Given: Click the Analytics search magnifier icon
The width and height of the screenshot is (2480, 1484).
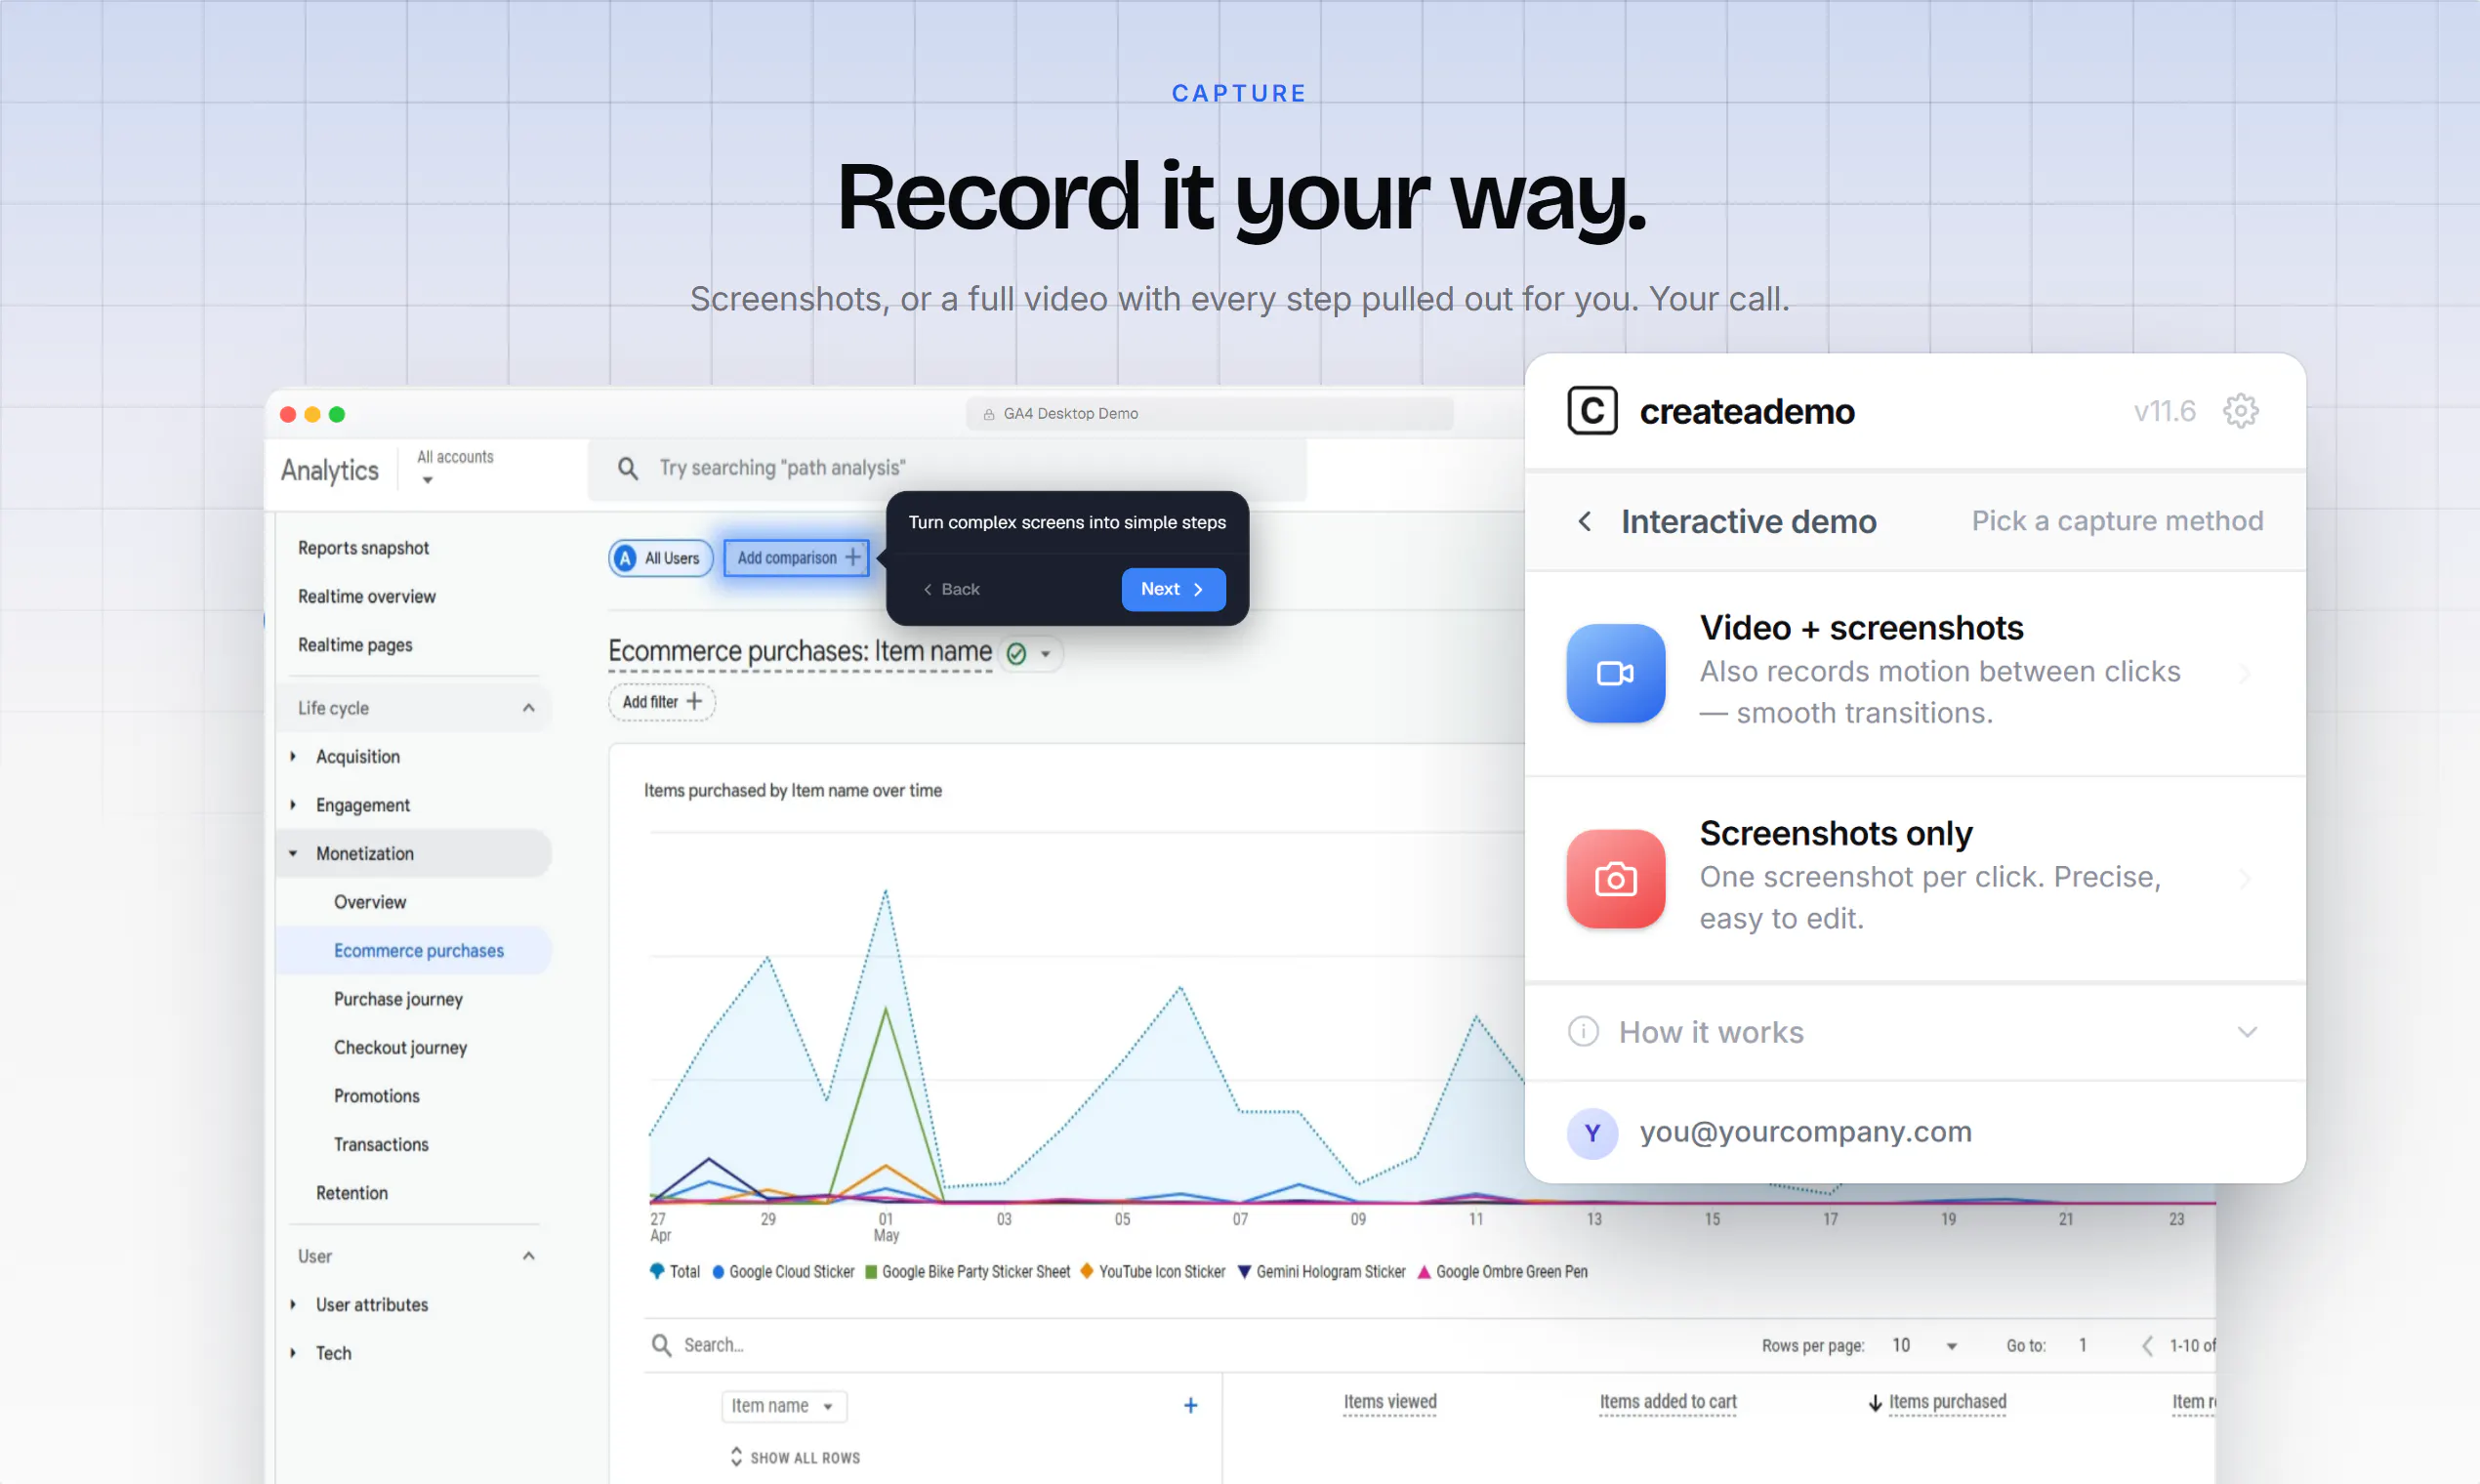Looking at the screenshot, I should point(628,468).
